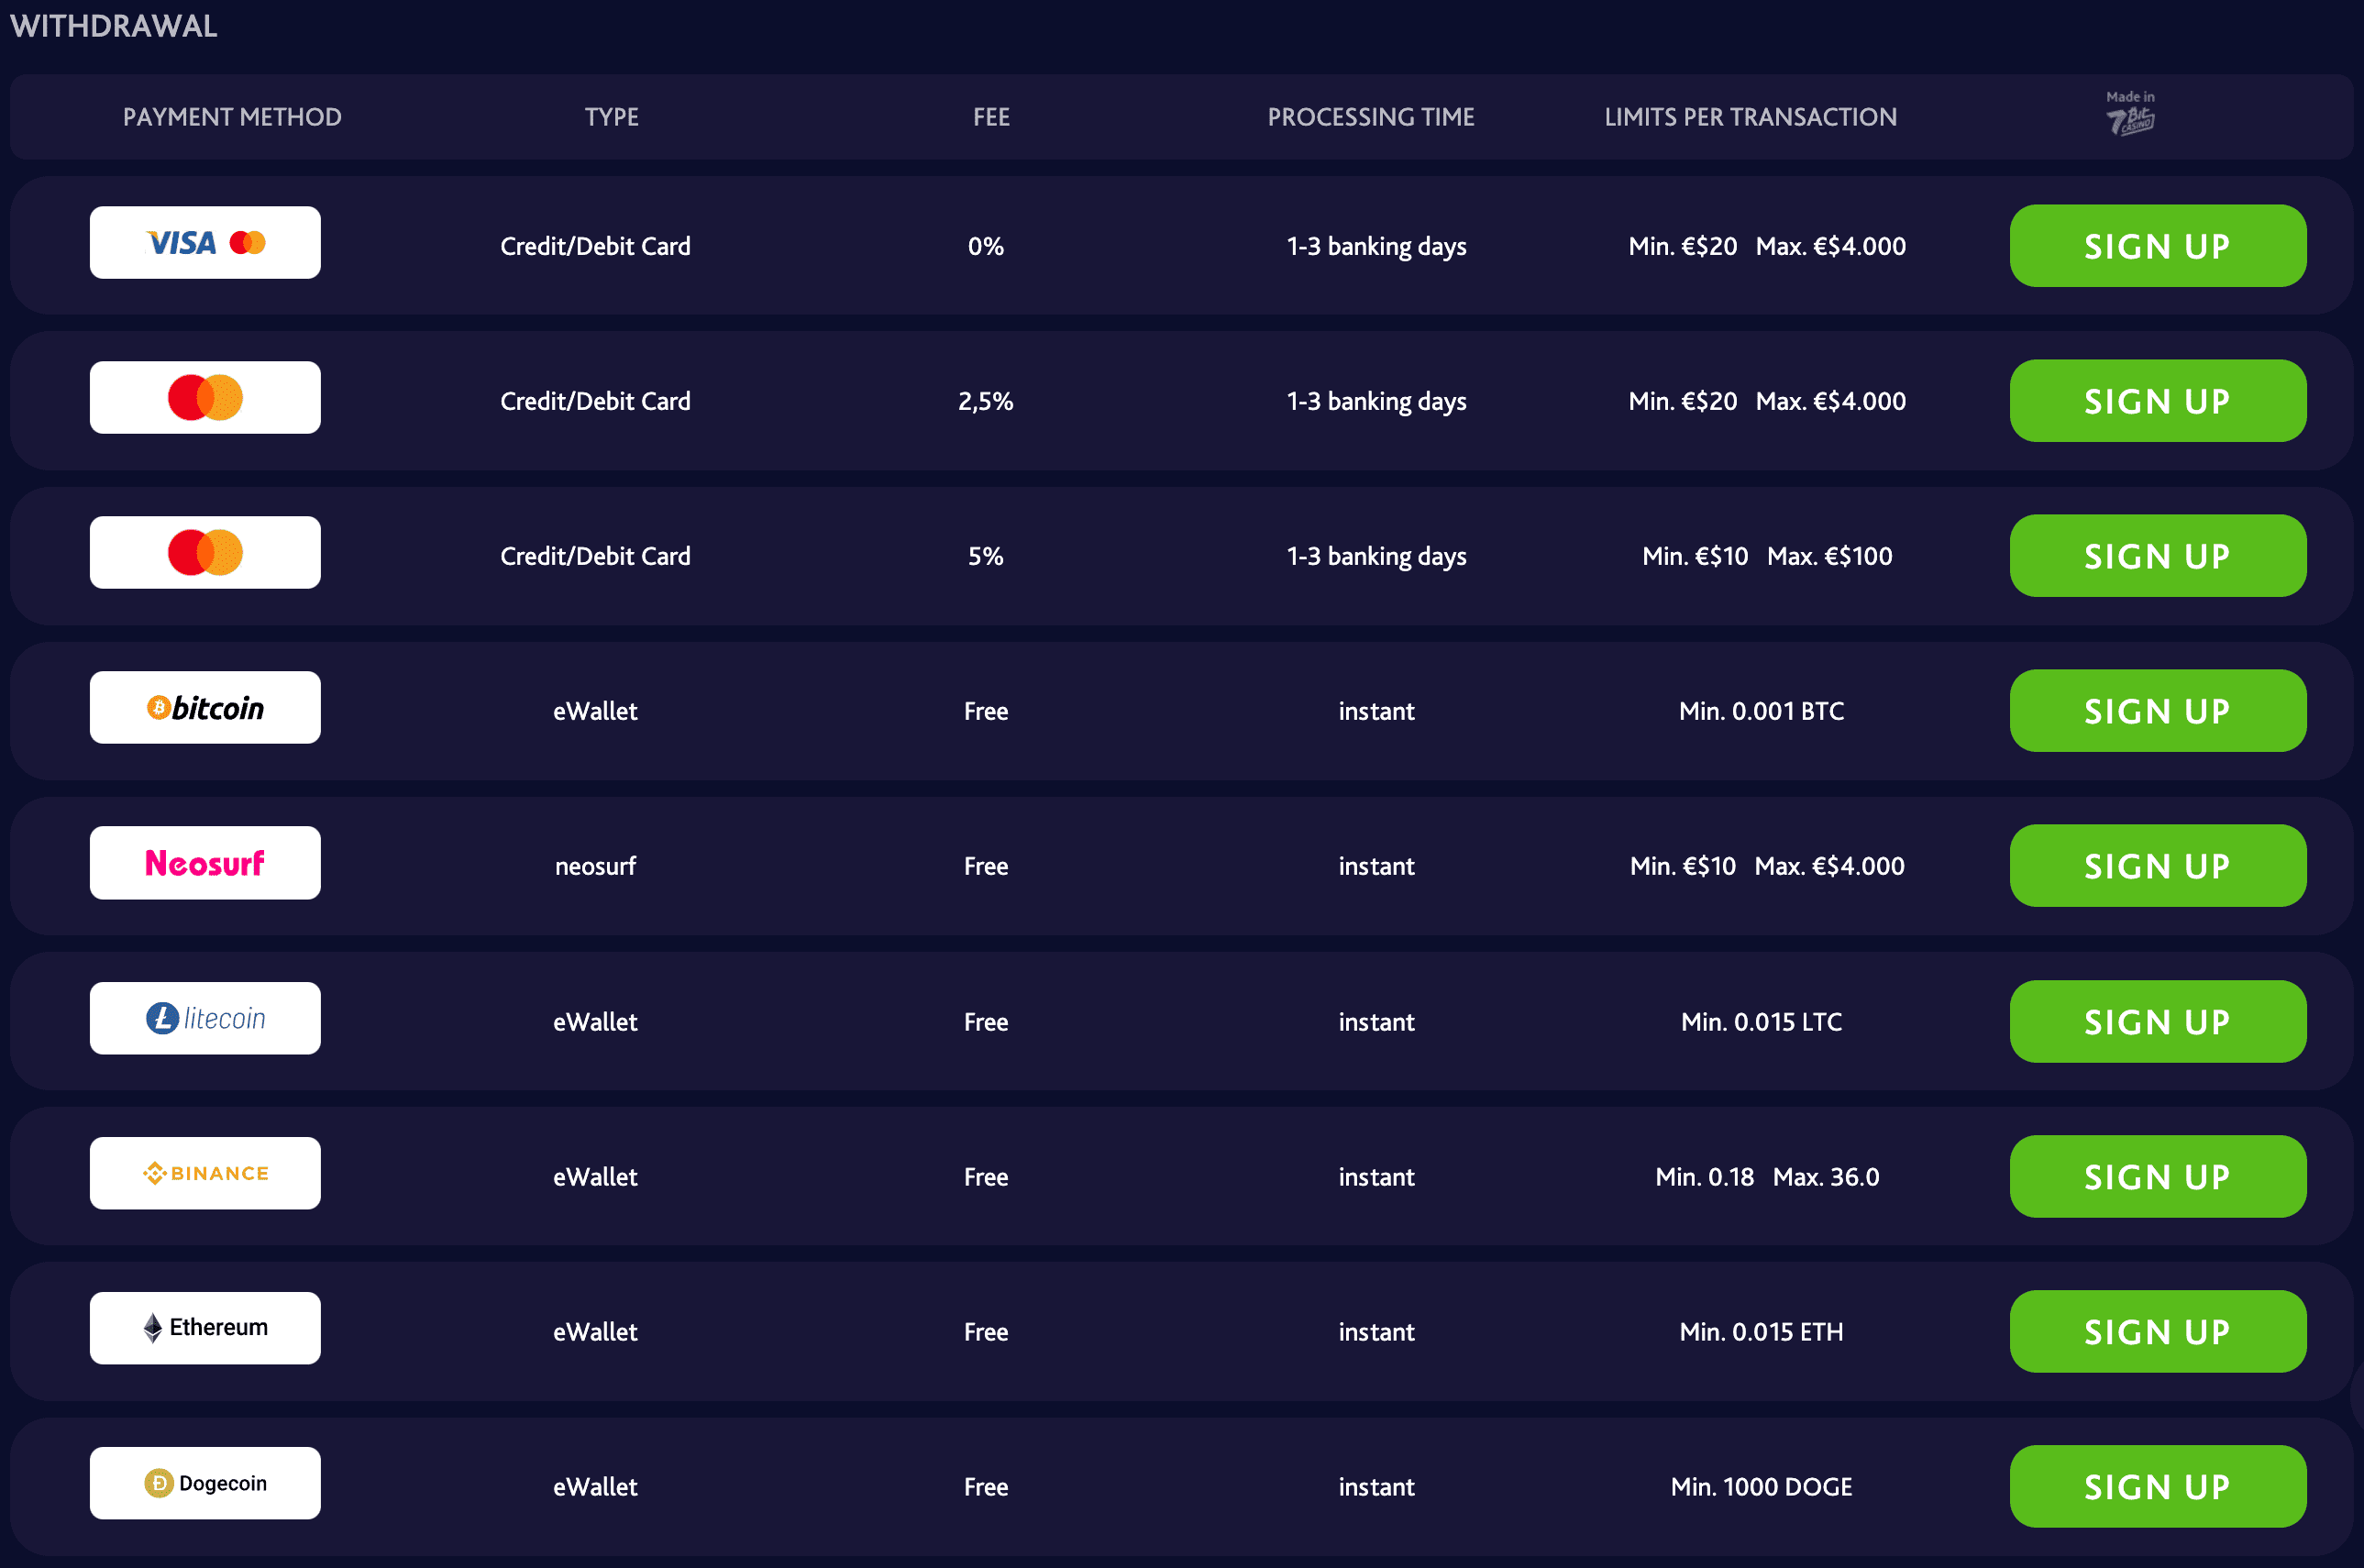This screenshot has width=2364, height=1568.
Task: Choose the Neosurf payment logo
Action: (x=205, y=863)
